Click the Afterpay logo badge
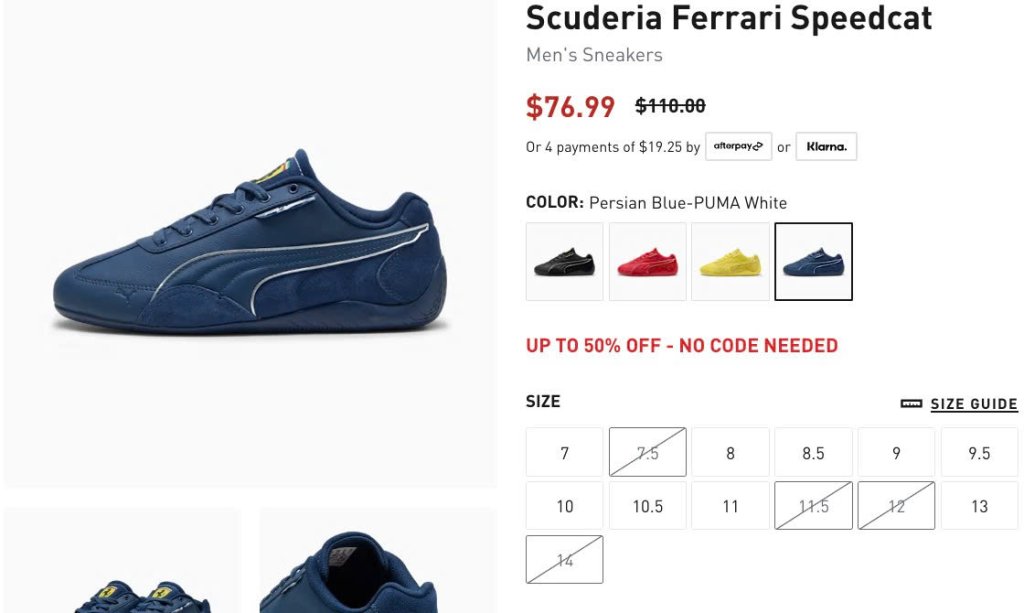Viewport: 1024px width, 613px height. point(739,146)
